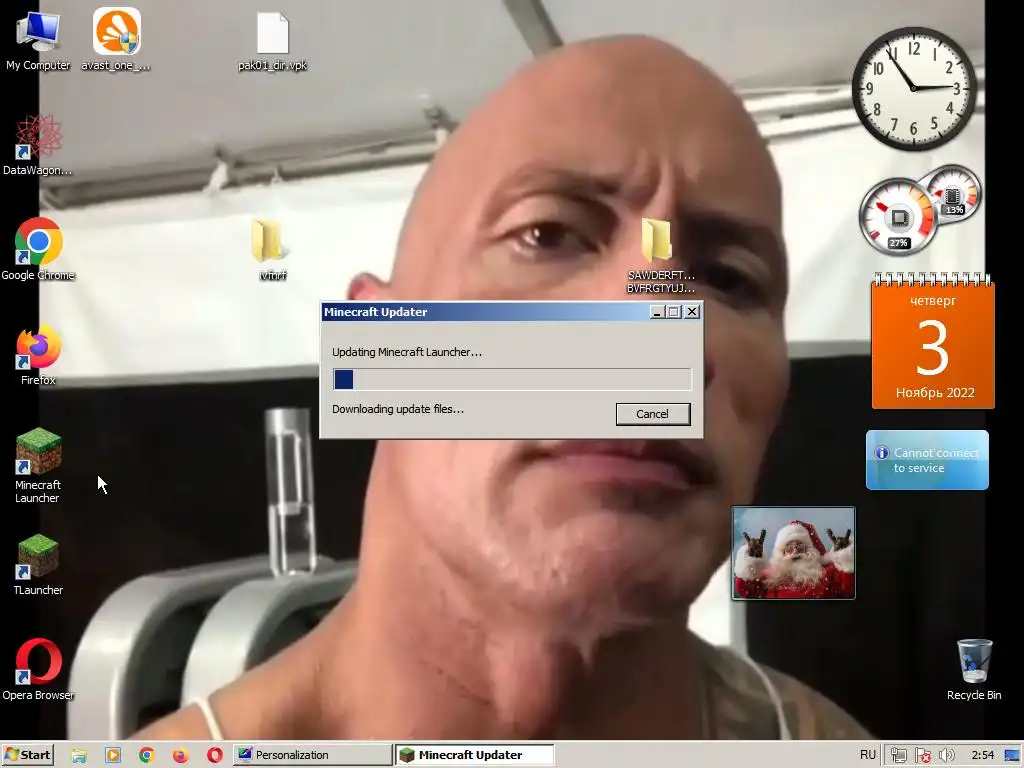Launch Opera from the taskbar quick launch
Viewport: 1024px width, 768px height.
click(214, 756)
